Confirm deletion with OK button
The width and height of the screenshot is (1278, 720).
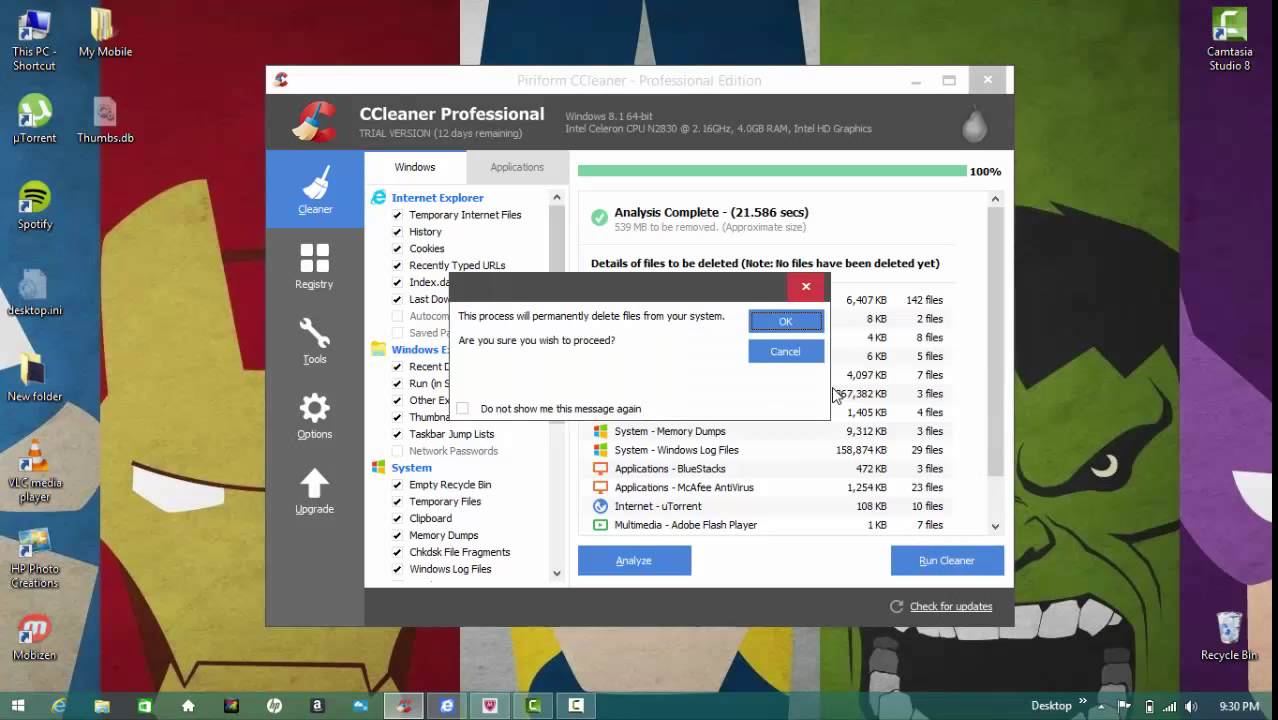click(786, 321)
